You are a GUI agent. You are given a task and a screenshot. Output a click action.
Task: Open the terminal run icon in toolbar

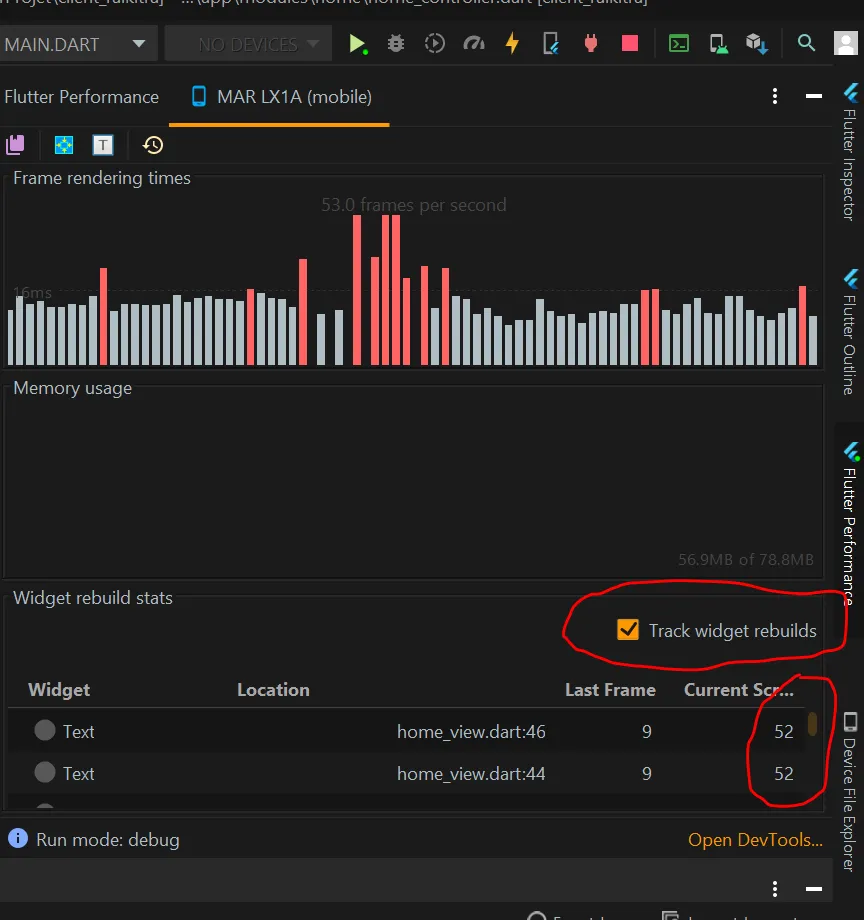[679, 43]
